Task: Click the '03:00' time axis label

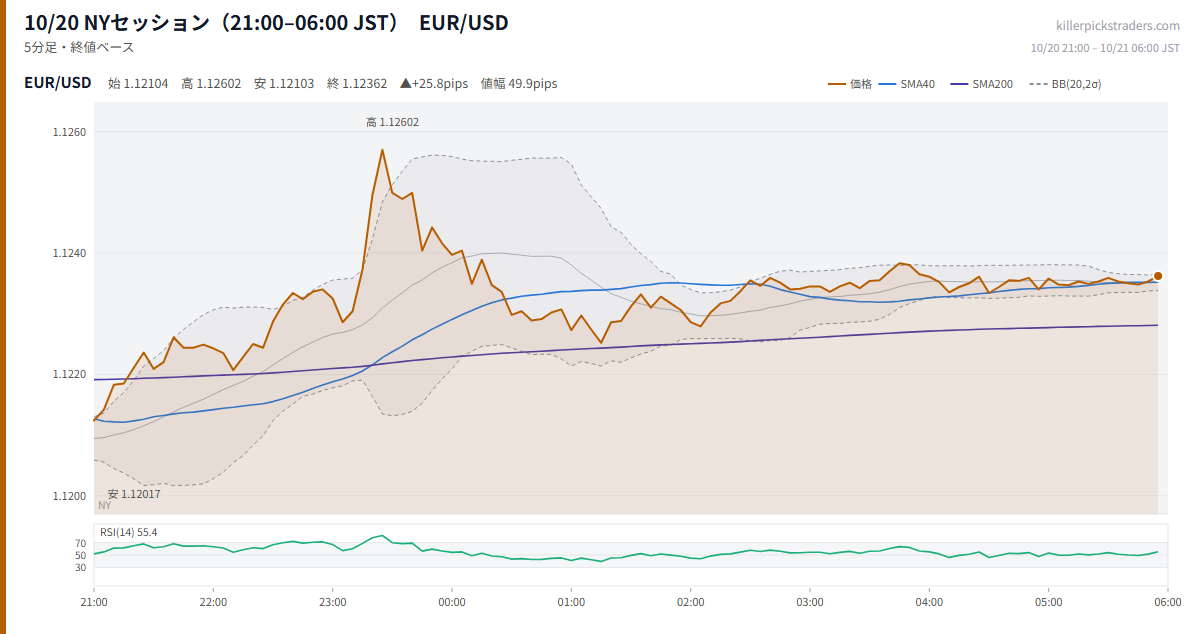Action: [x=810, y=602]
